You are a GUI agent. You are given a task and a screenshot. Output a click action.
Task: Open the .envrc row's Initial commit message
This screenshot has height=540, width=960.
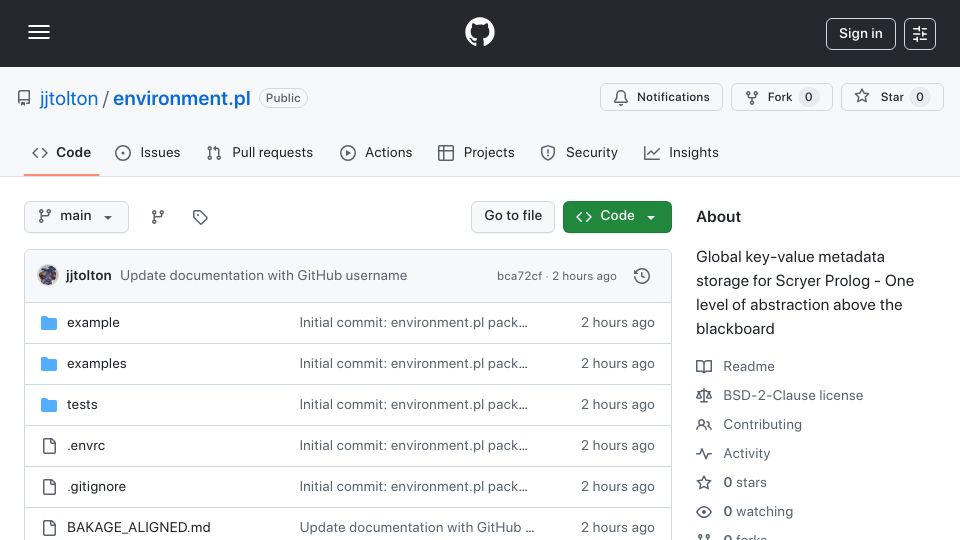(x=413, y=446)
